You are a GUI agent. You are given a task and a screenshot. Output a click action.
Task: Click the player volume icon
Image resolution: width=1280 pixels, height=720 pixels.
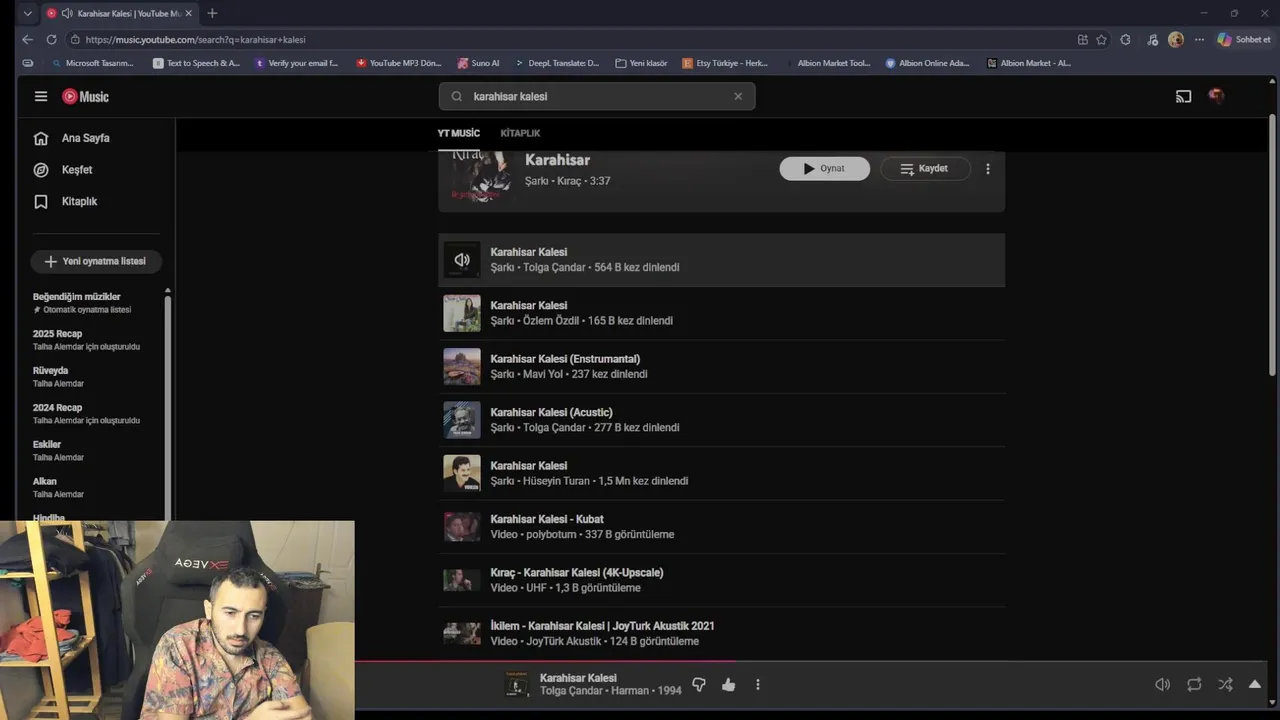[x=1162, y=685]
